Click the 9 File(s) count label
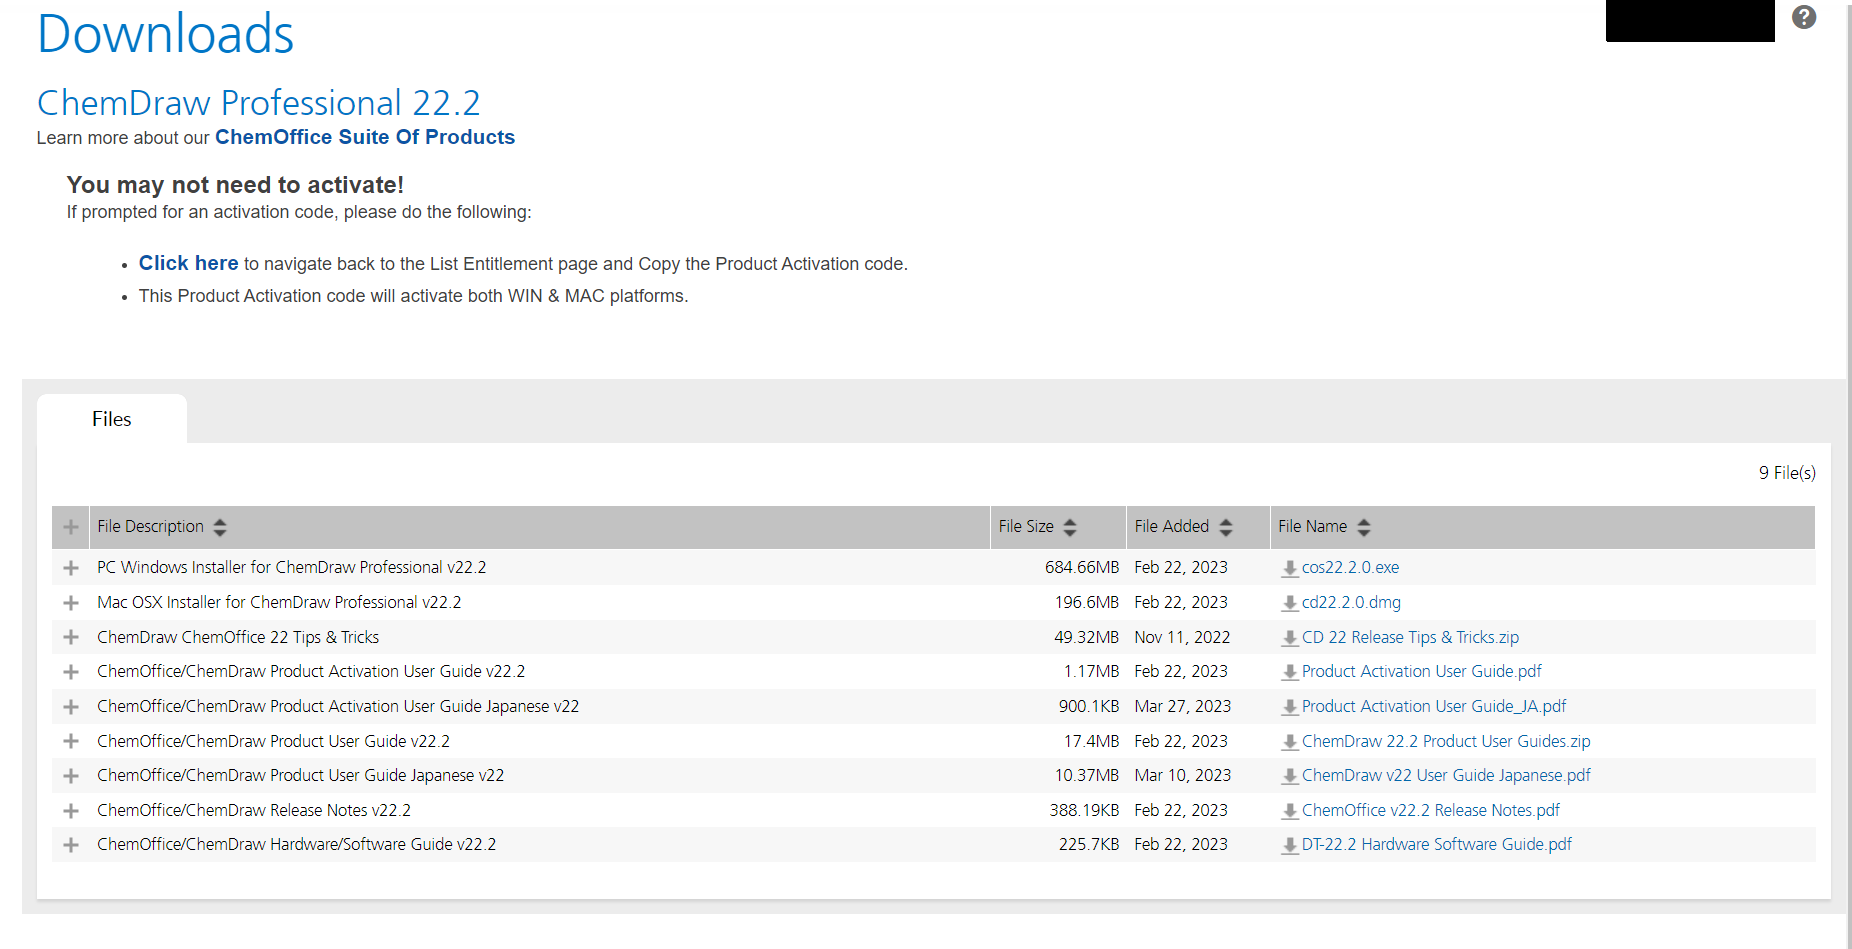This screenshot has width=1852, height=949. click(1787, 472)
